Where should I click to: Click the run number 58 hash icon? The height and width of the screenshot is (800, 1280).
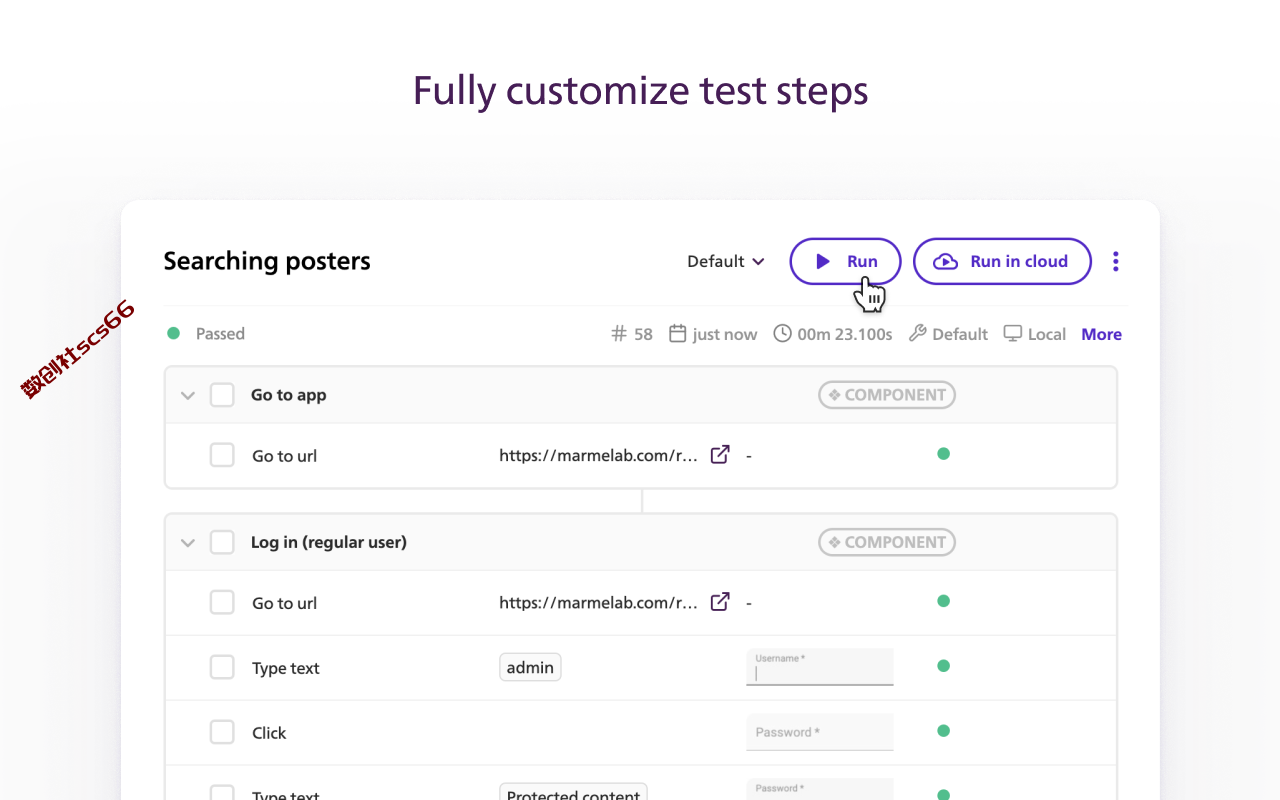[619, 334]
